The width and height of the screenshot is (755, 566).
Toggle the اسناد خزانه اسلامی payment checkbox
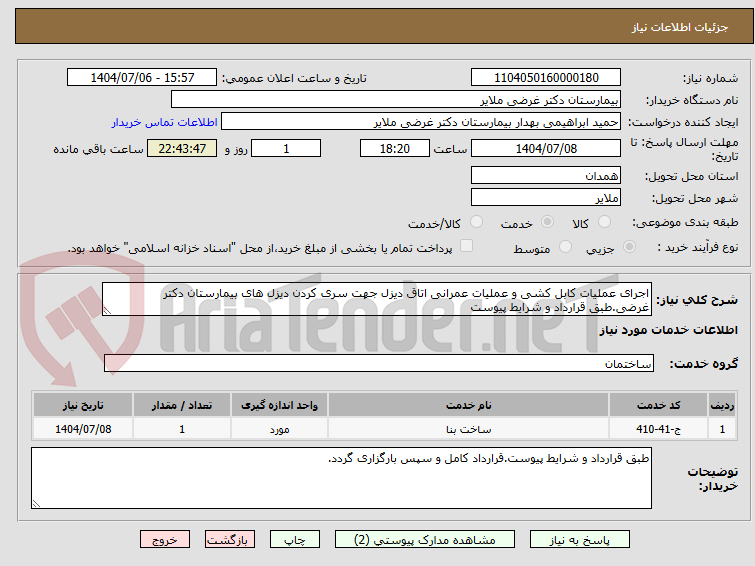(466, 246)
